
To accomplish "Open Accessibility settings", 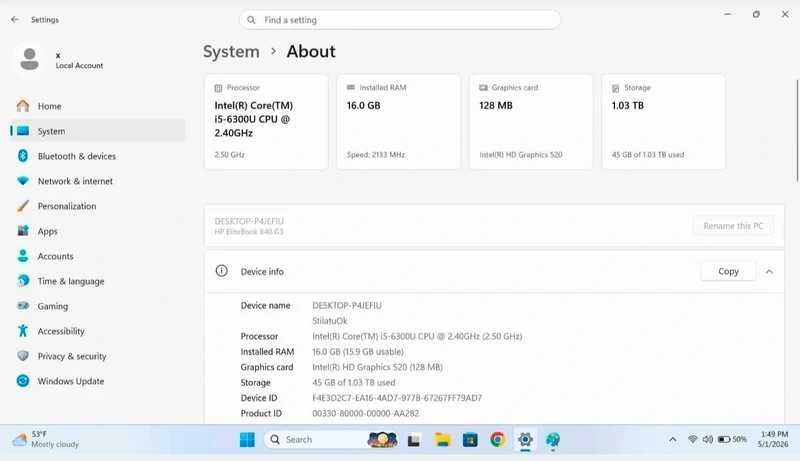I will 97,330.
